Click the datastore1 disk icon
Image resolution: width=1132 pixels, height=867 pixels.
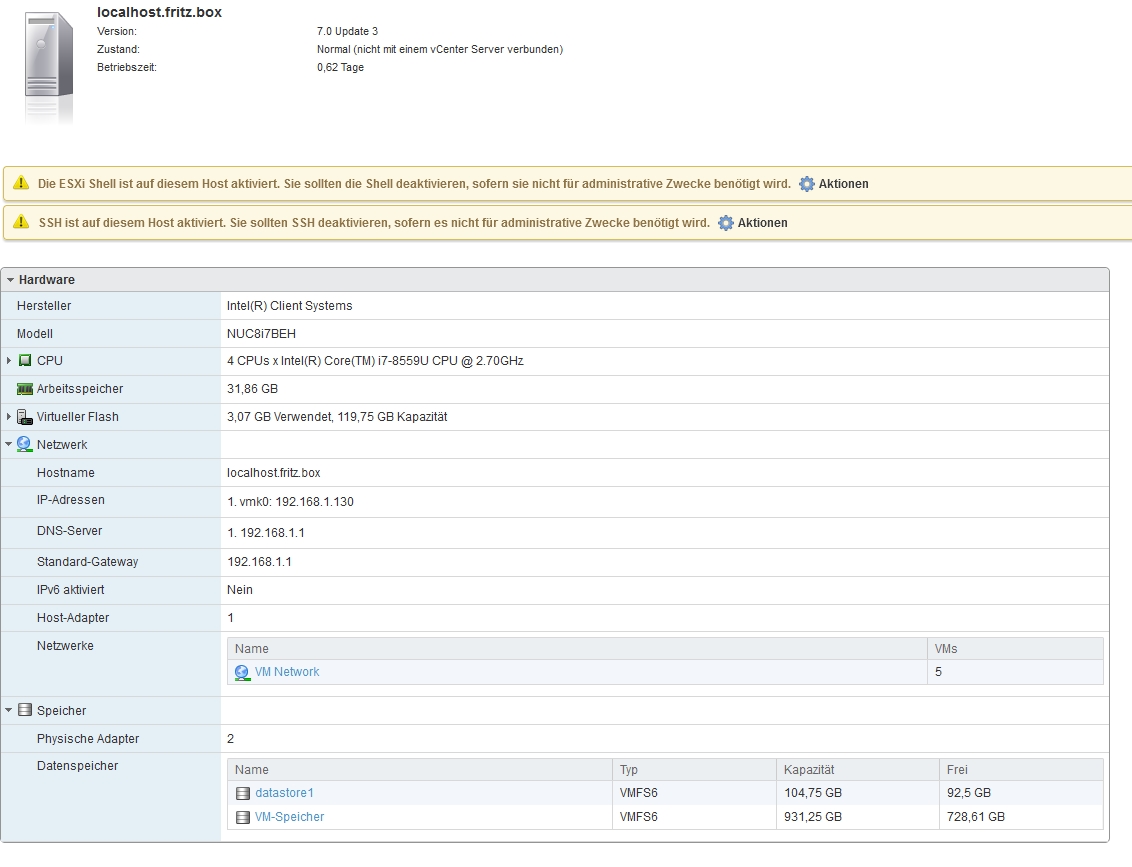[243, 794]
